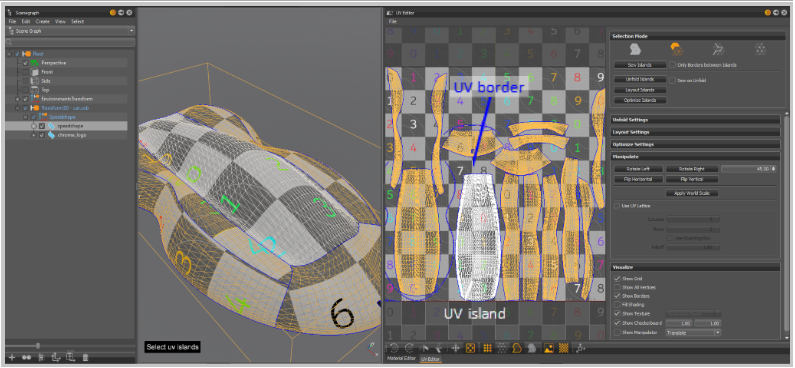Adjust the Scenegraph bottom zoom slider

(38, 346)
